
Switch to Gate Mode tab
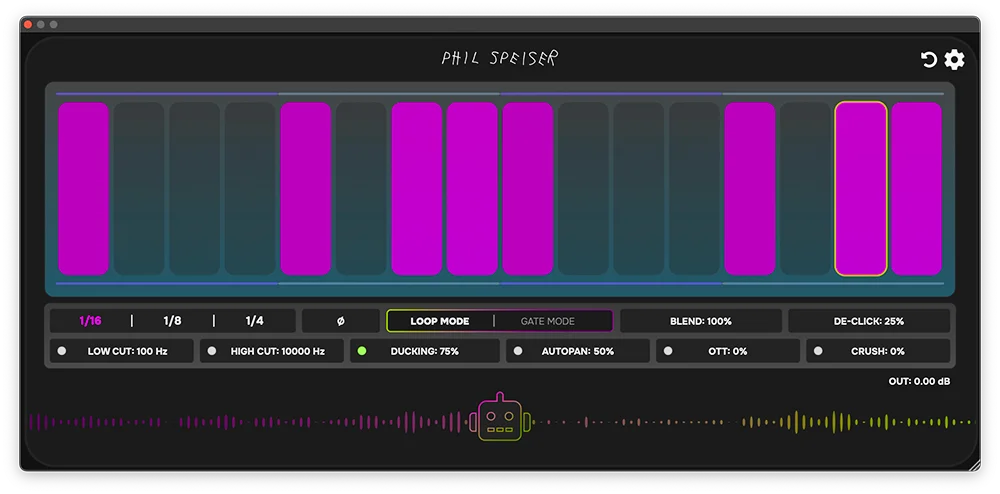point(548,321)
